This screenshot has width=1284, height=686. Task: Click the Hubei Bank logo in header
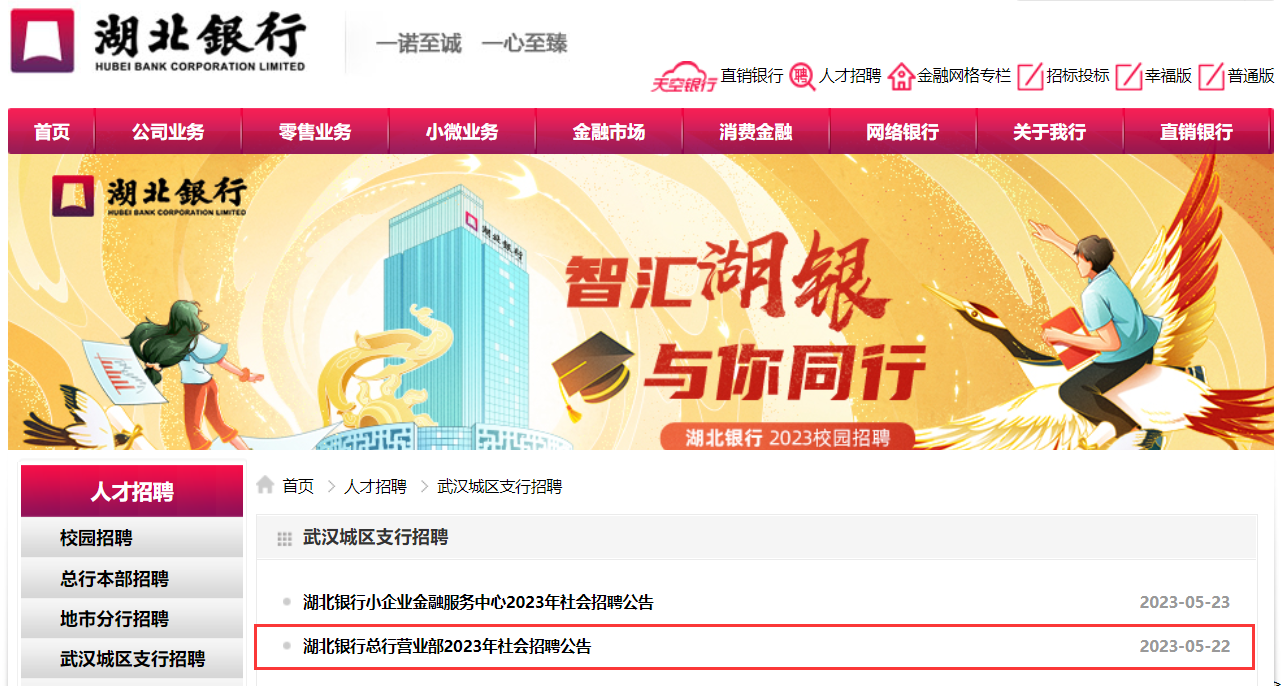(x=158, y=41)
